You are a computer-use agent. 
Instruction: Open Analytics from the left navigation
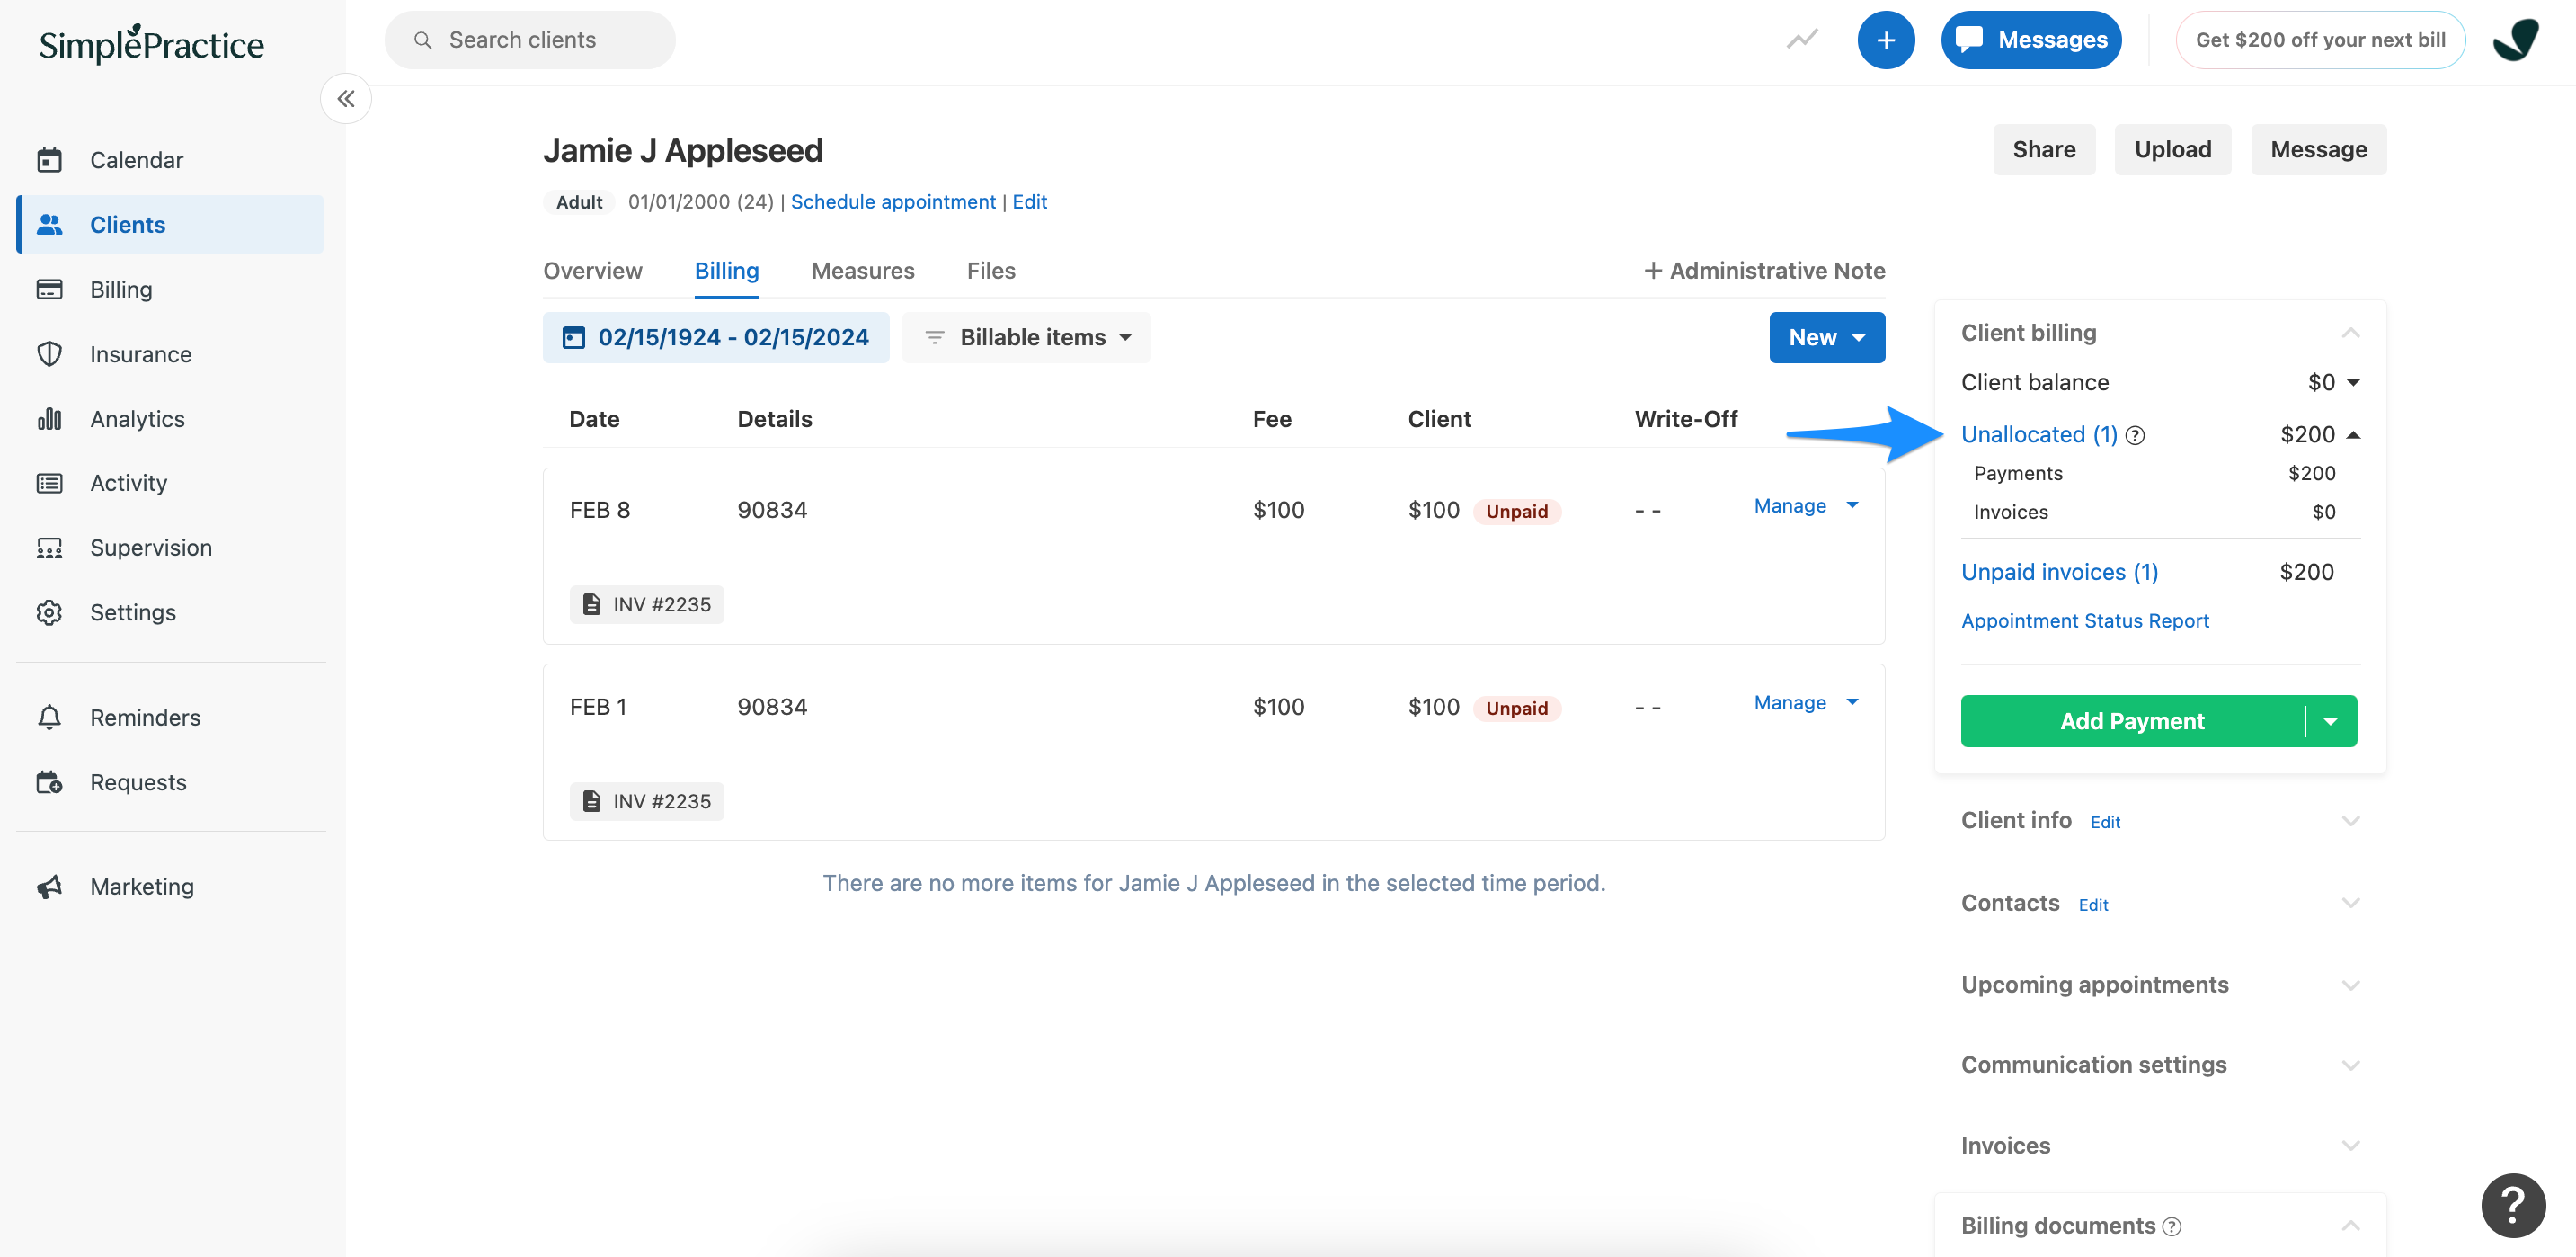137,418
